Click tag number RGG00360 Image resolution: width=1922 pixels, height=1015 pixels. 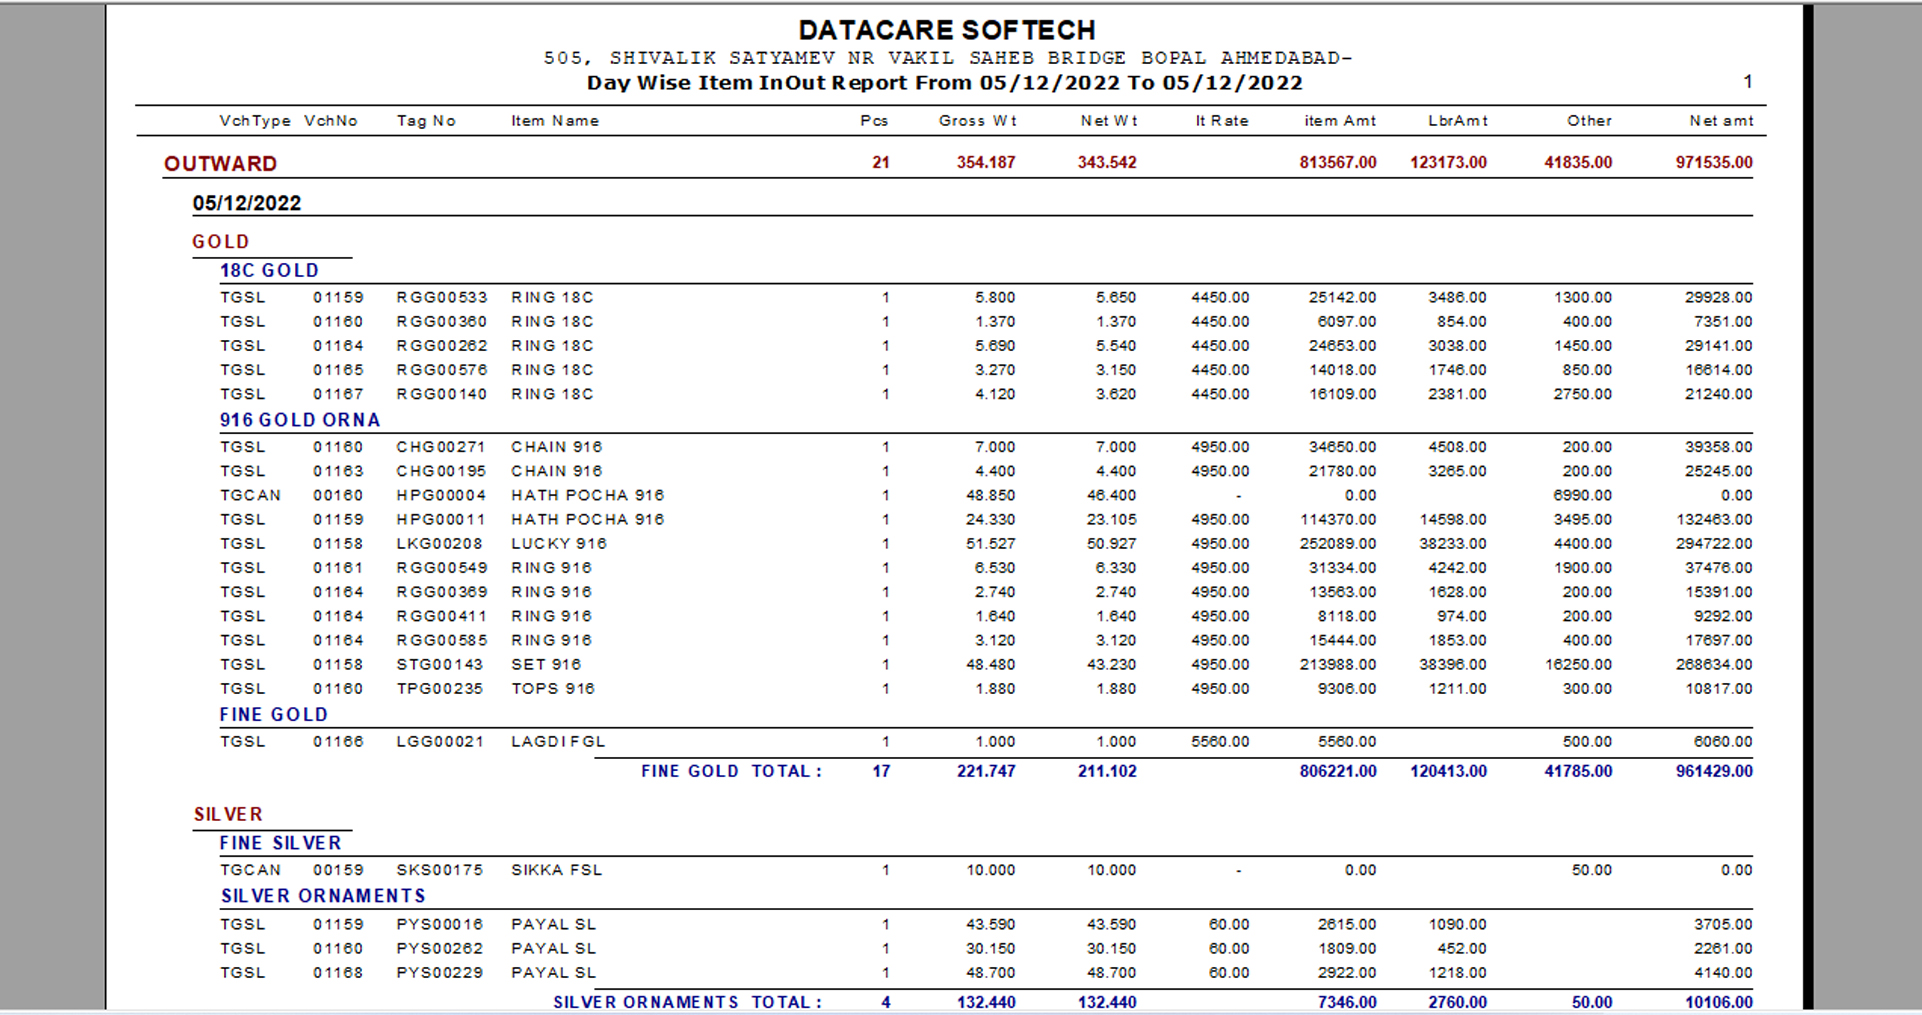tap(442, 322)
